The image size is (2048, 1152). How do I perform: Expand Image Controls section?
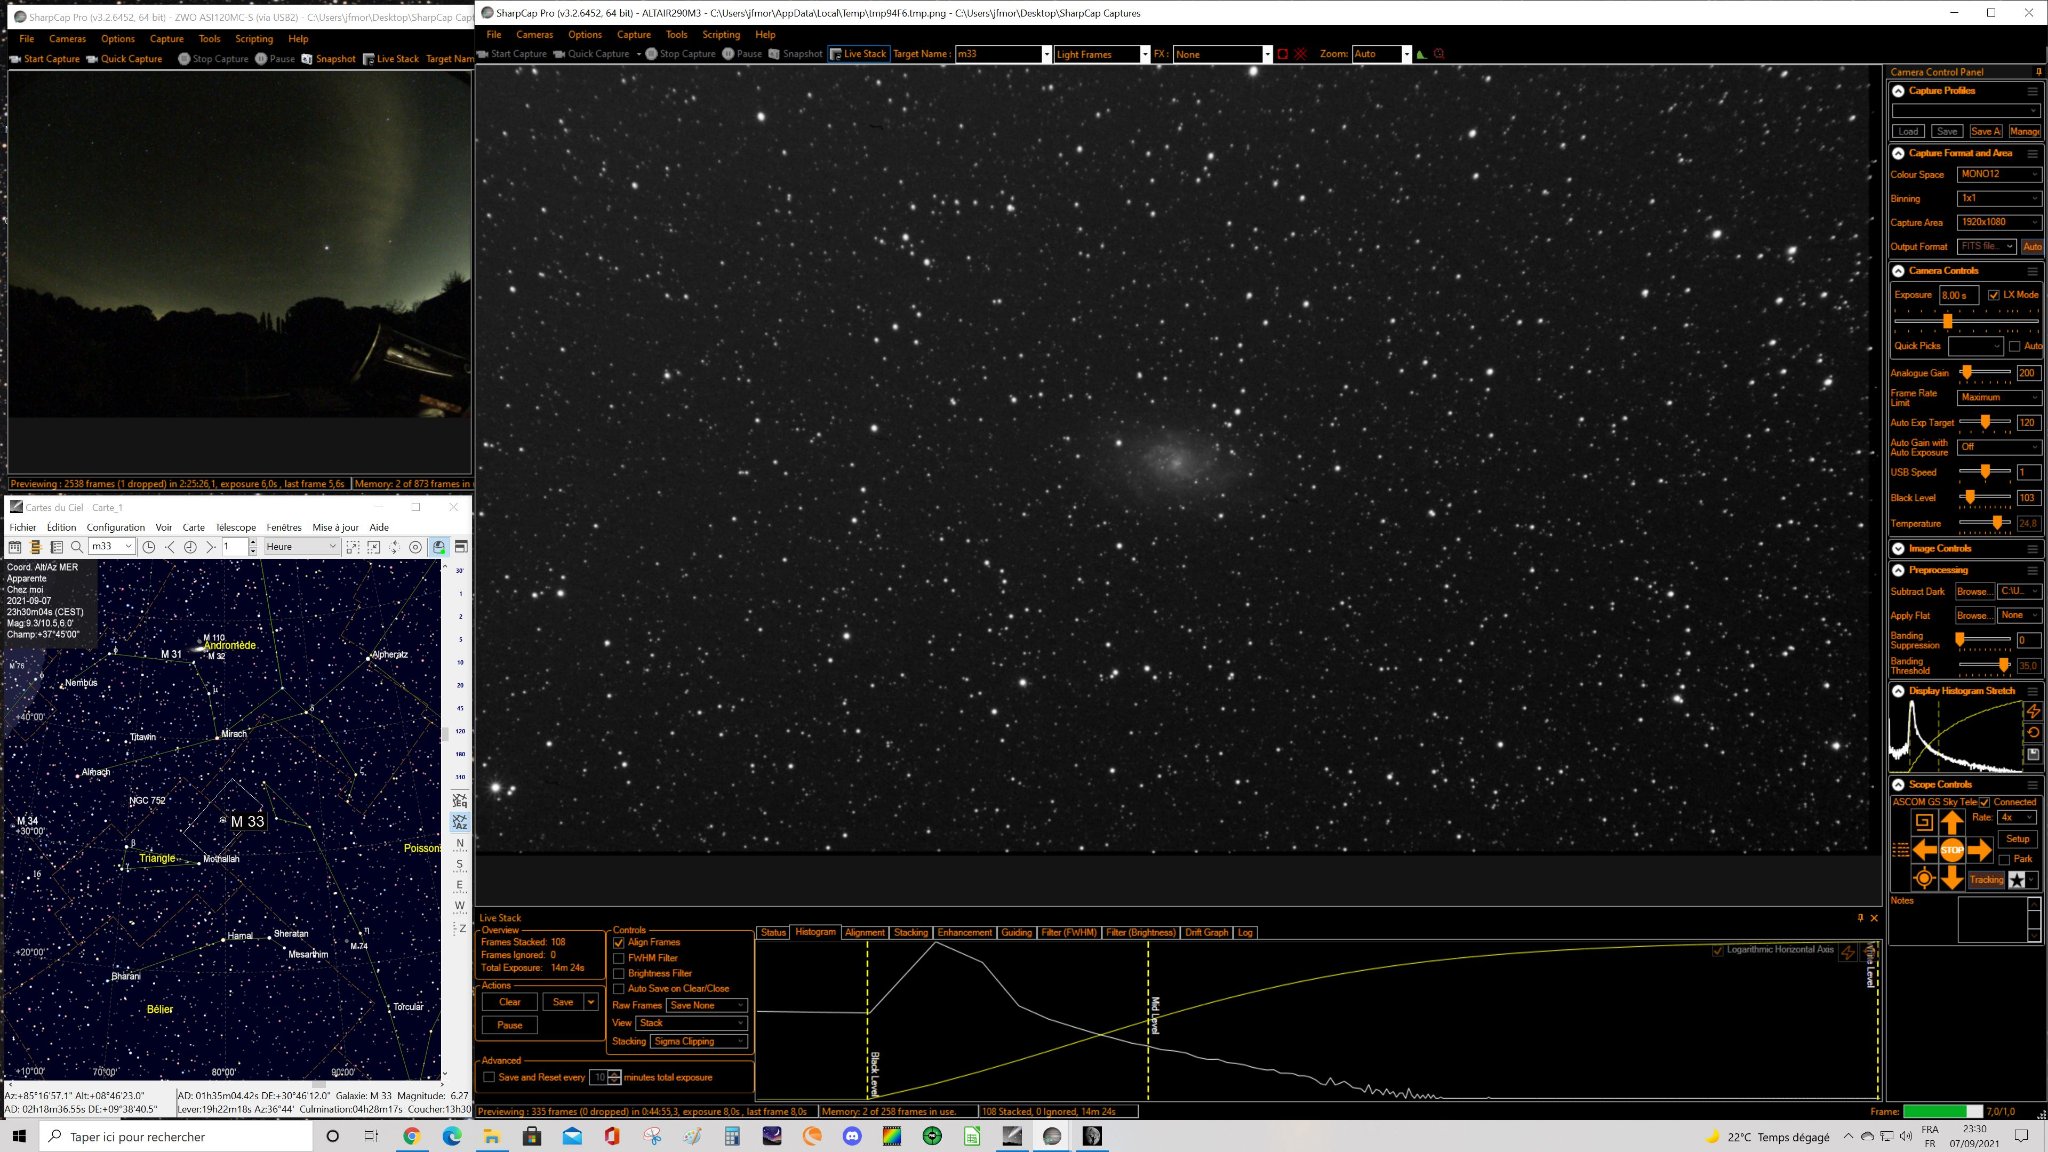tap(1898, 549)
